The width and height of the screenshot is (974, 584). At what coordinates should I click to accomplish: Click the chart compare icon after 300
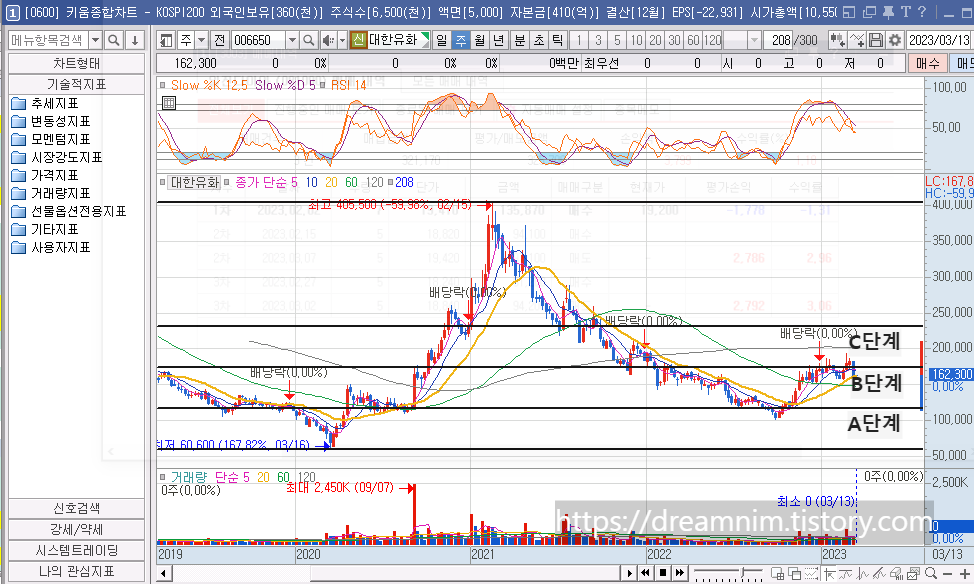click(x=837, y=40)
